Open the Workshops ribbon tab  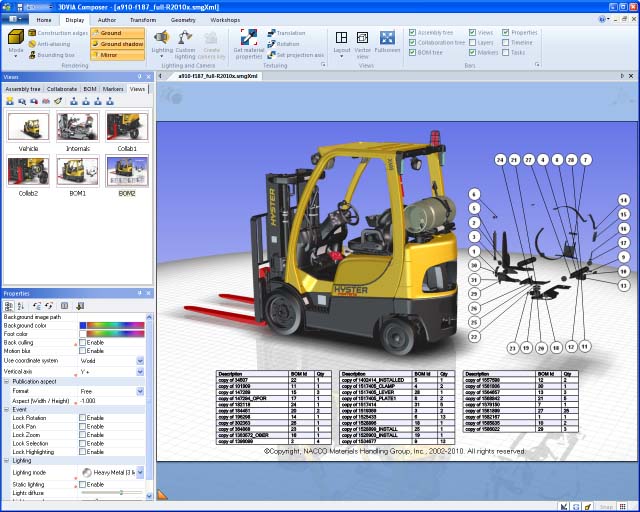click(x=225, y=20)
